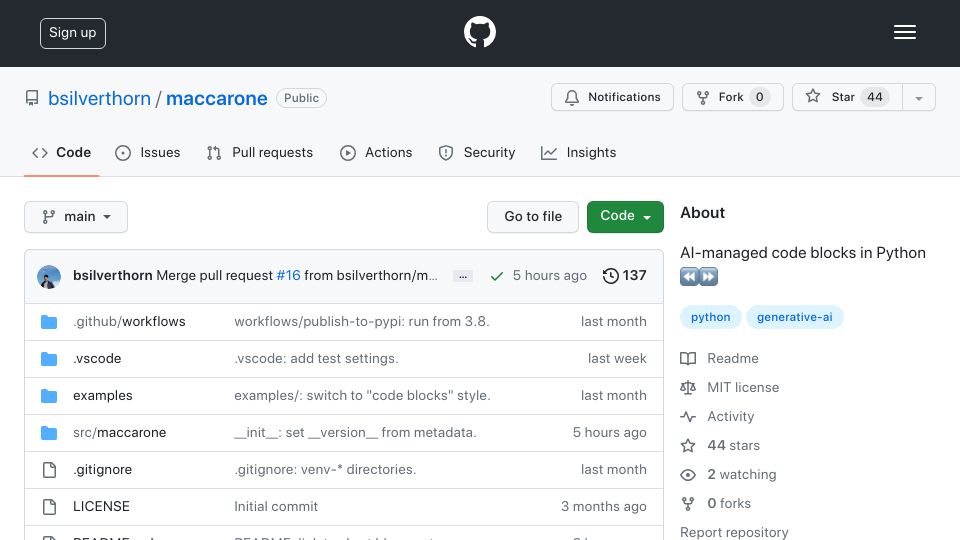Image resolution: width=960 pixels, height=540 pixels.
Task: Open the src/maccarone folder name
Action: 119,433
